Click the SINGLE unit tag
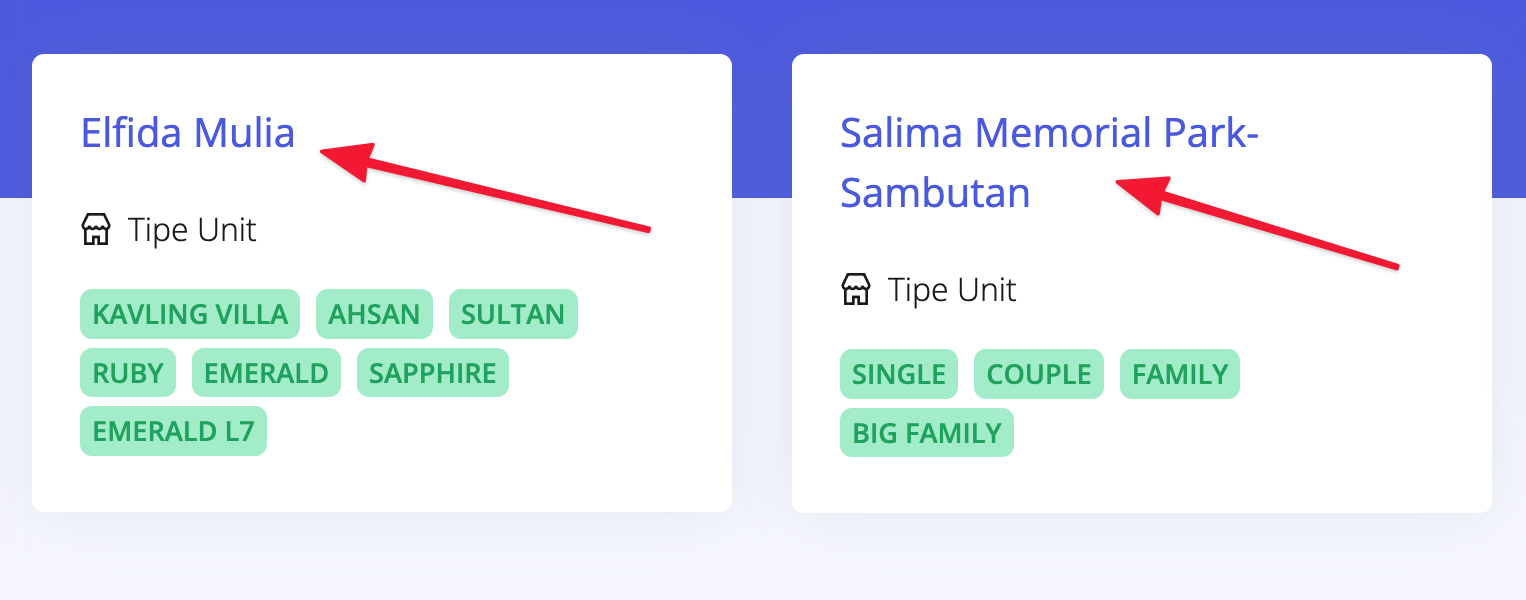 point(898,374)
